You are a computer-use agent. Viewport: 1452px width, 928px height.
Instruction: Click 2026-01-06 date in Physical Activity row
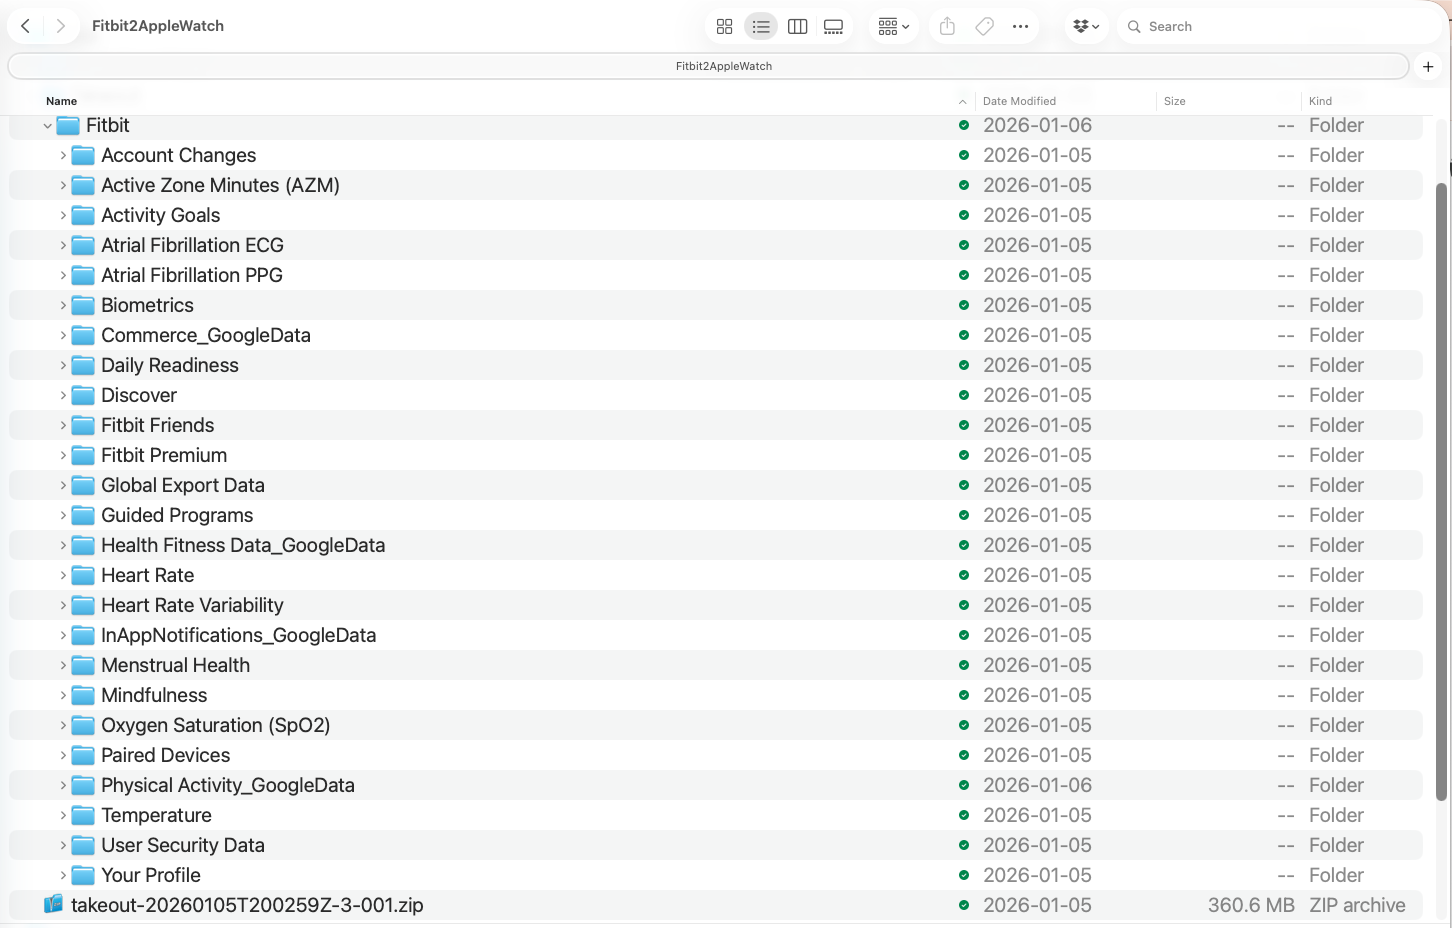[1037, 785]
